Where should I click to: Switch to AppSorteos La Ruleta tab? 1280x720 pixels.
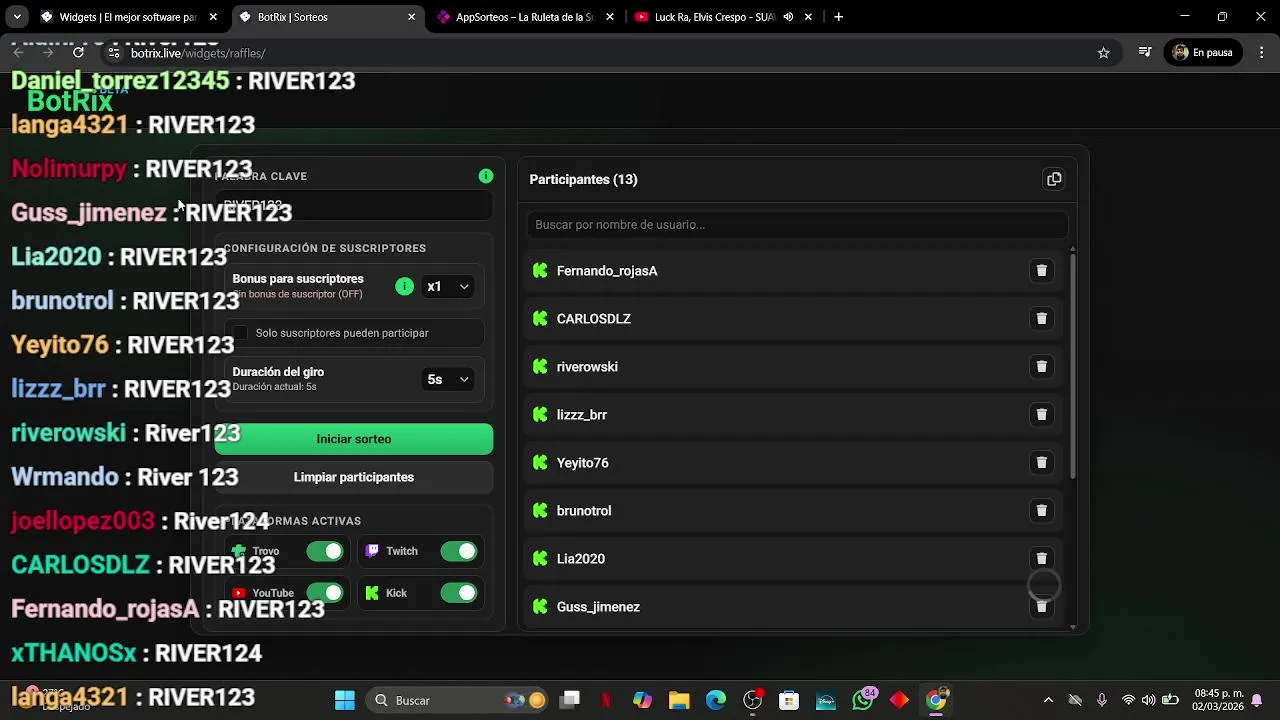coord(525,17)
